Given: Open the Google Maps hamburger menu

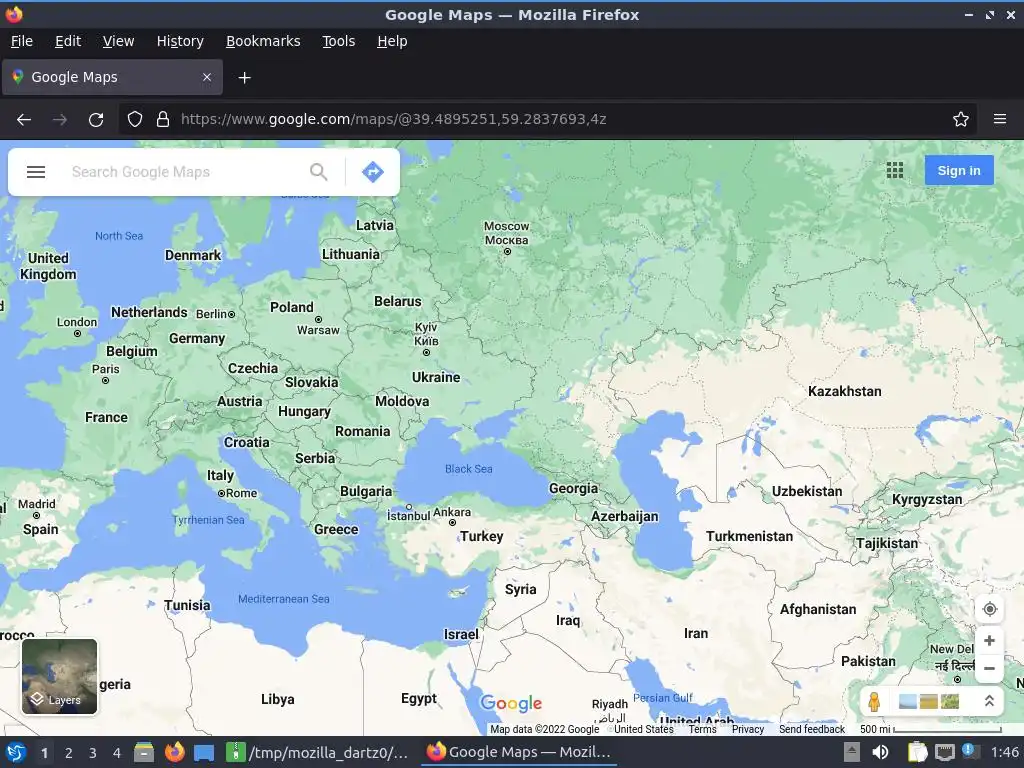Looking at the screenshot, I should coord(36,172).
